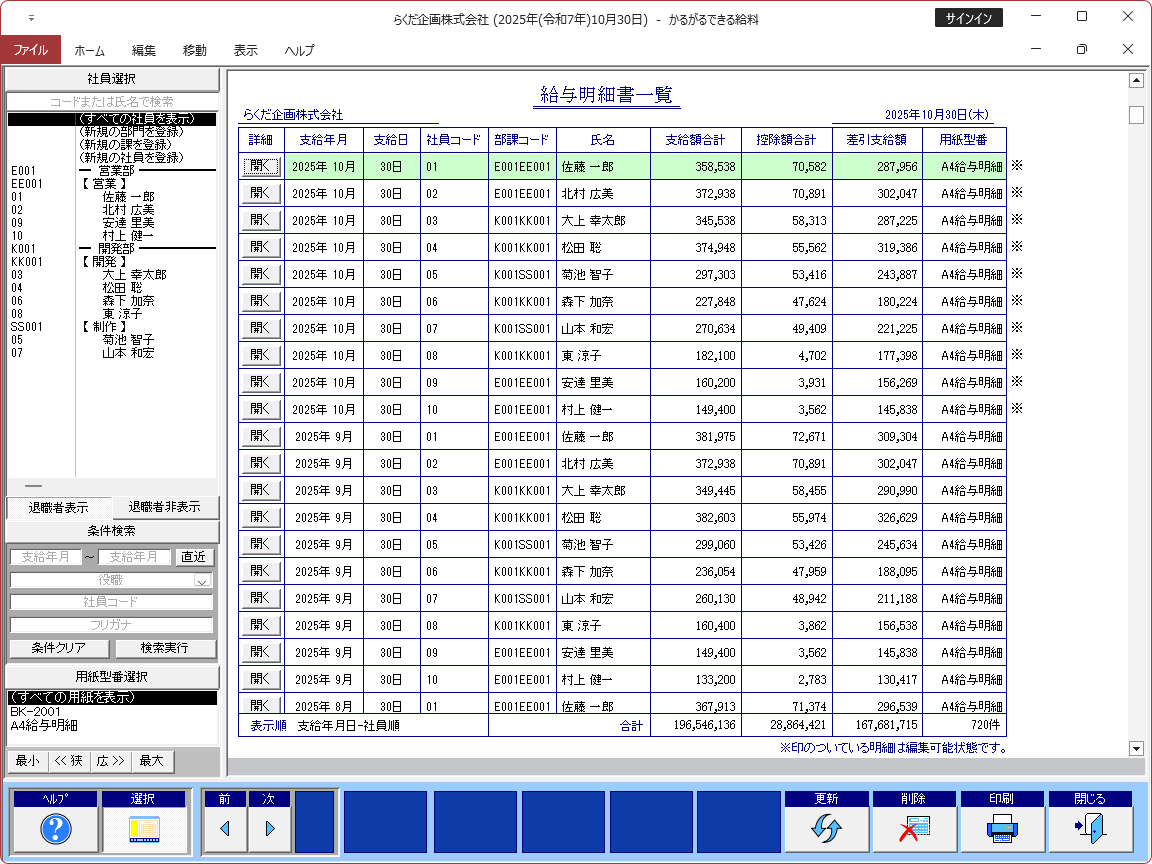Select 大上 幸太郎 in employee tree

[134, 275]
